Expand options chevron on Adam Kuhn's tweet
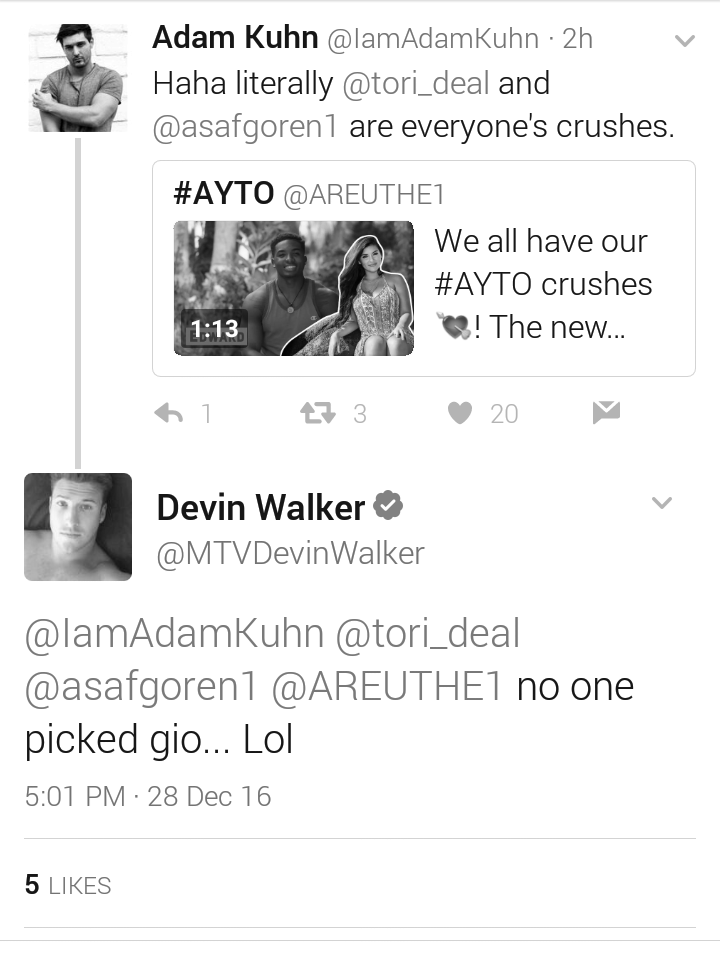The height and width of the screenshot is (960, 720). click(x=684, y=41)
